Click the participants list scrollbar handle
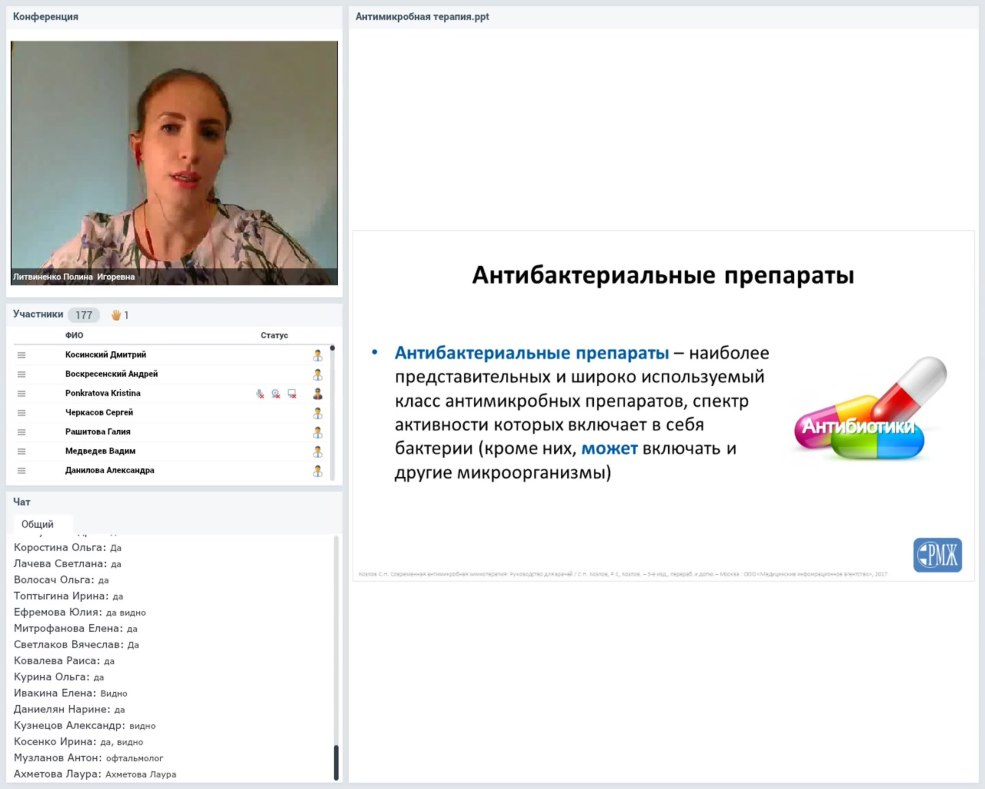The image size is (985, 789). [333, 349]
